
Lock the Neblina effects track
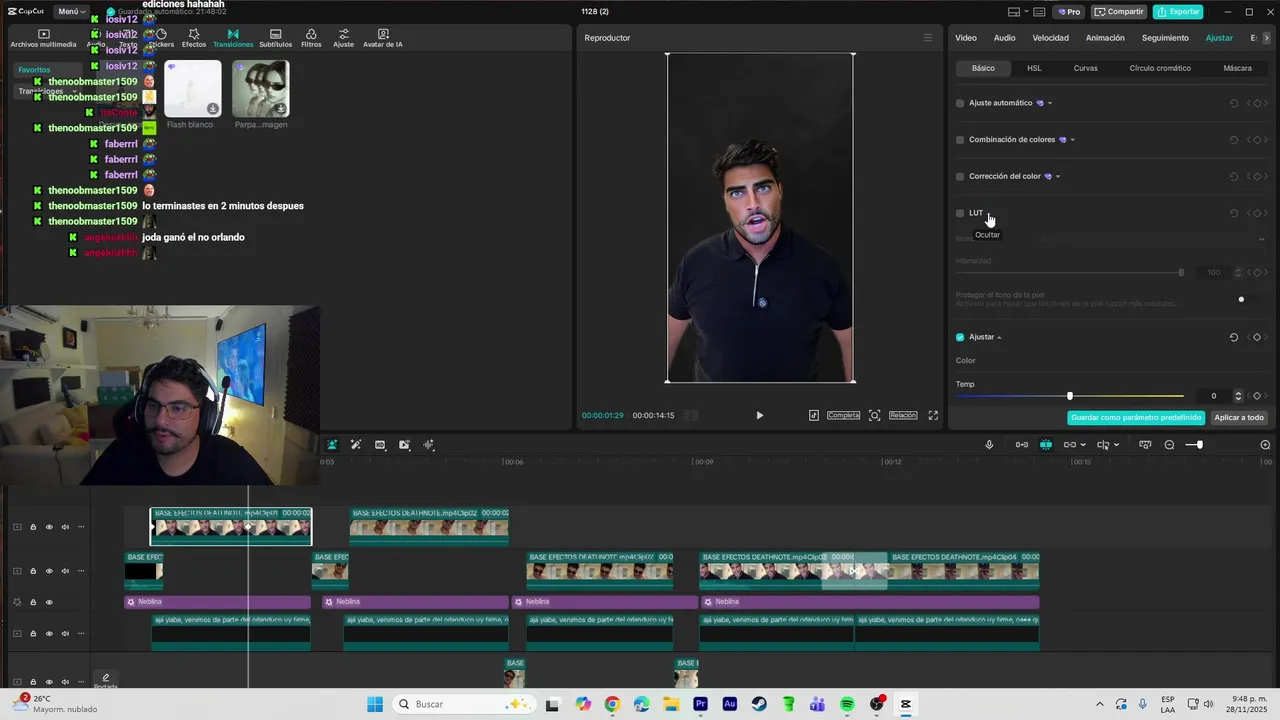pyautogui.click(x=33, y=602)
